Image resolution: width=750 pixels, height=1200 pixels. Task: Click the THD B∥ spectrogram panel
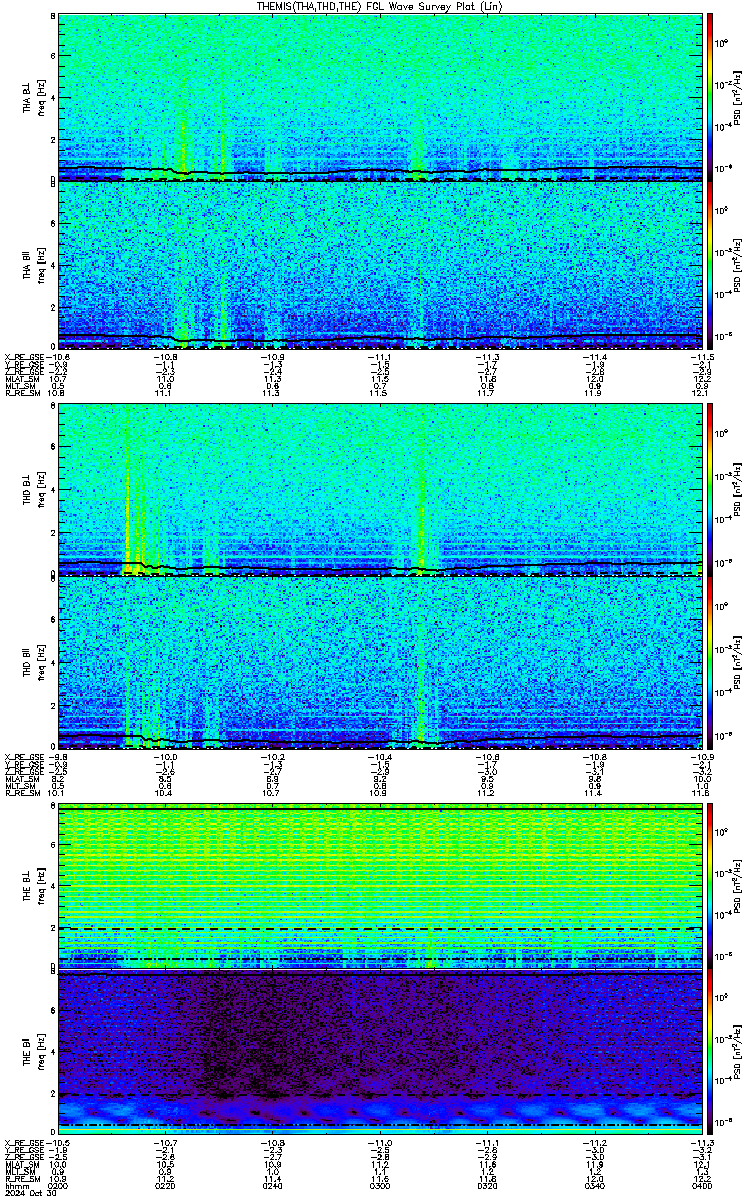click(381, 662)
